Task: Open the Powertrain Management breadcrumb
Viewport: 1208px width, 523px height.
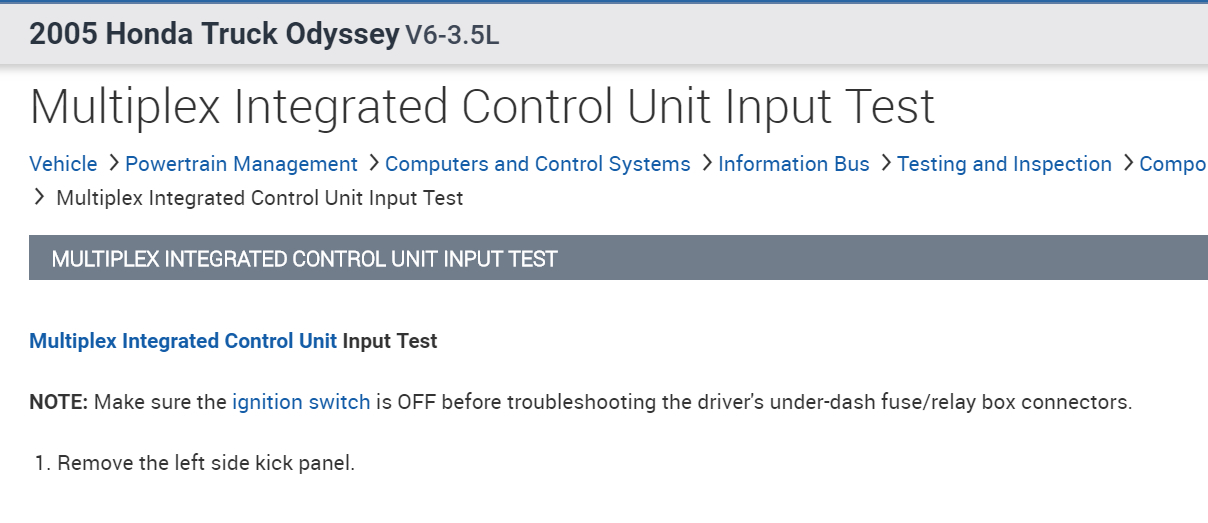Action: pos(241,164)
